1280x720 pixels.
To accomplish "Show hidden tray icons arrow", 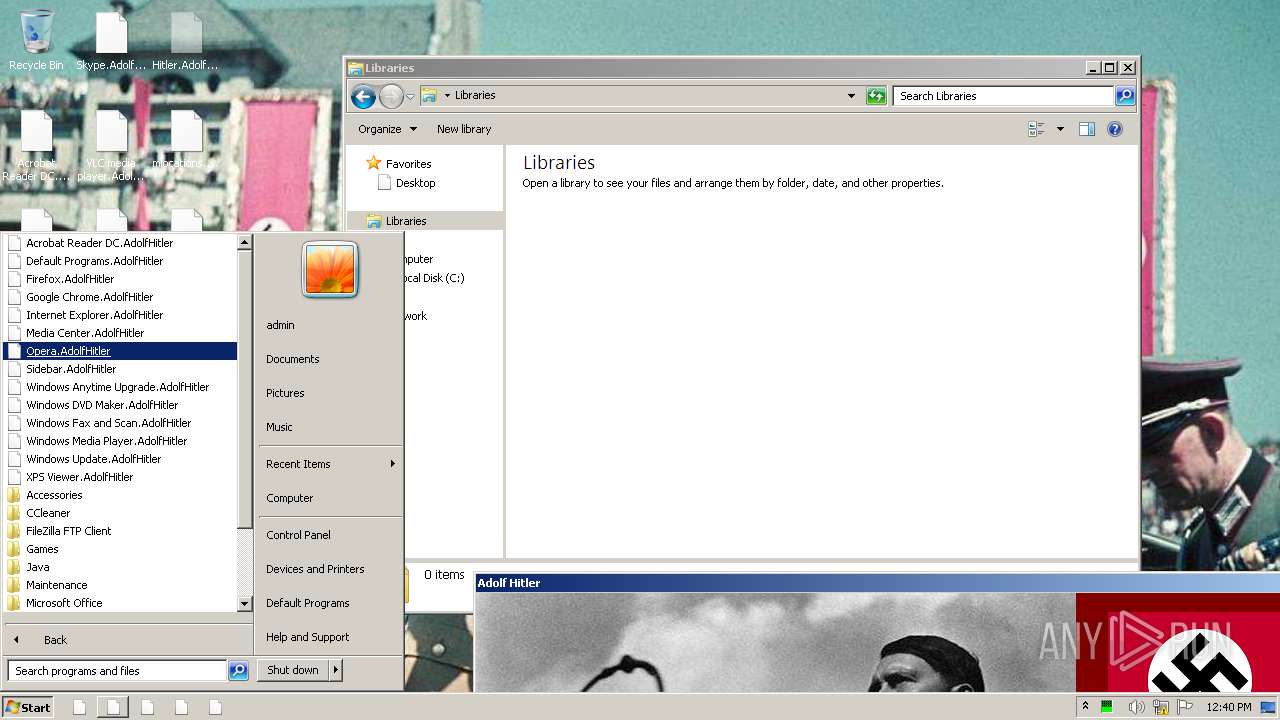I will [1086, 707].
